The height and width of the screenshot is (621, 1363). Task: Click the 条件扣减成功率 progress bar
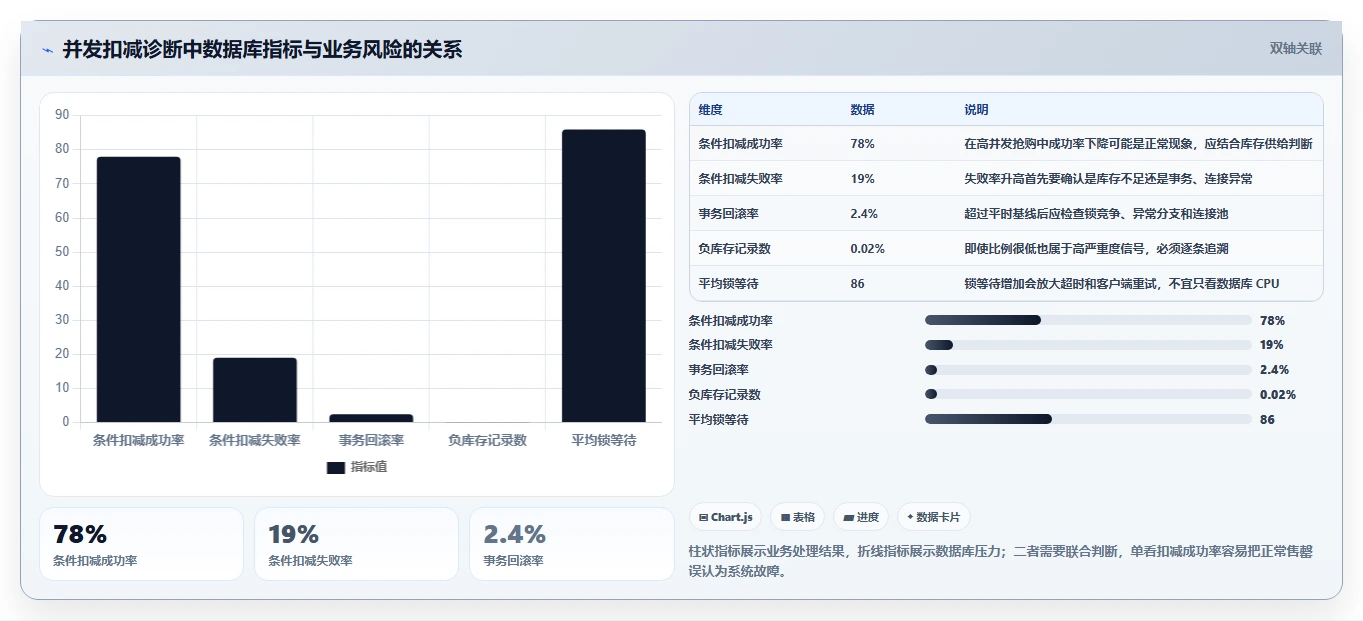(x=1088, y=320)
